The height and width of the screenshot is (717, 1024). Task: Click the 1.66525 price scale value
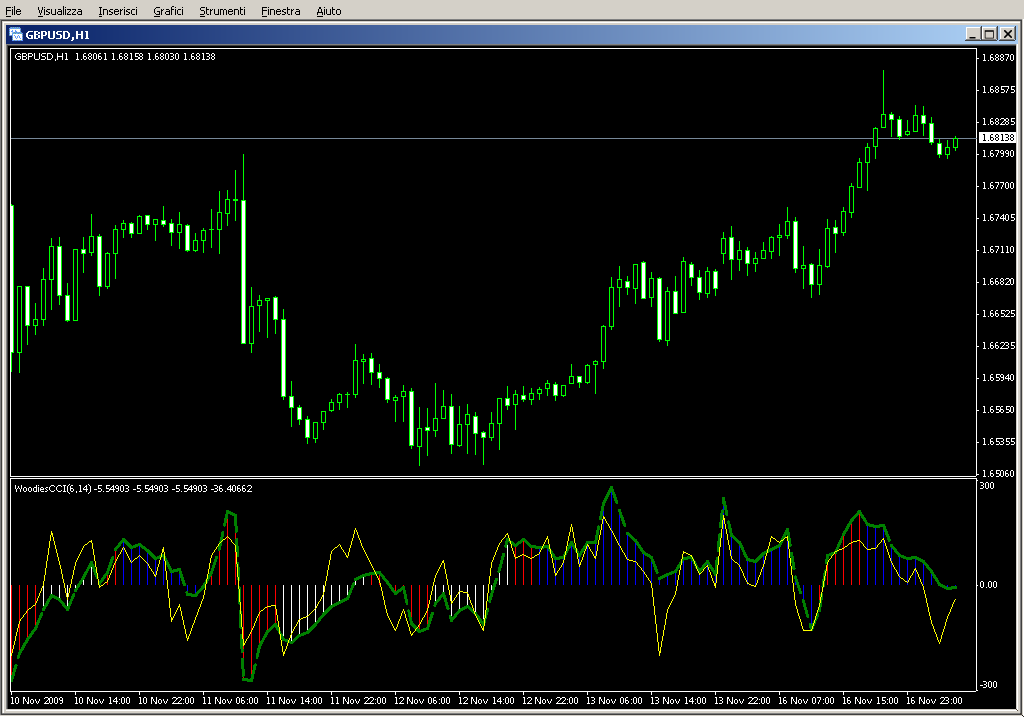(999, 313)
